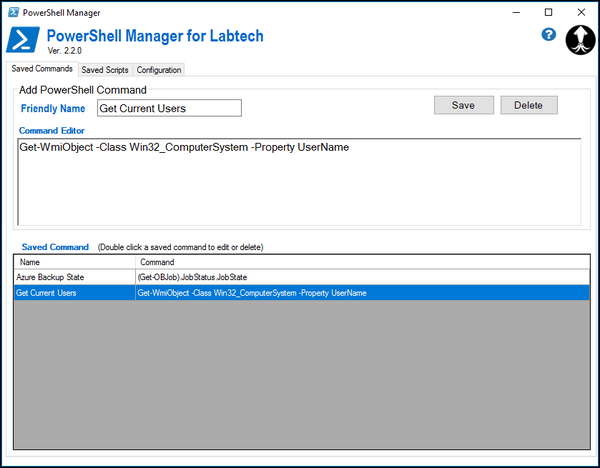The image size is (600, 468).
Task: Save the PowerShell command
Action: pos(463,105)
